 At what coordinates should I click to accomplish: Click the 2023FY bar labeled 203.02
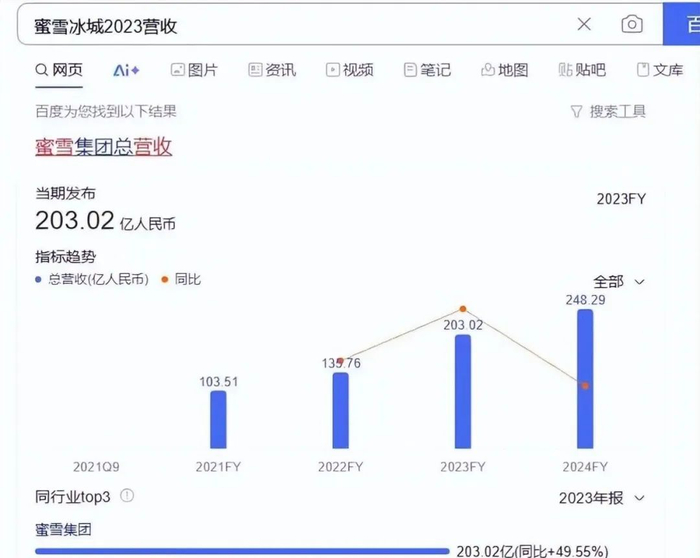[463, 391]
